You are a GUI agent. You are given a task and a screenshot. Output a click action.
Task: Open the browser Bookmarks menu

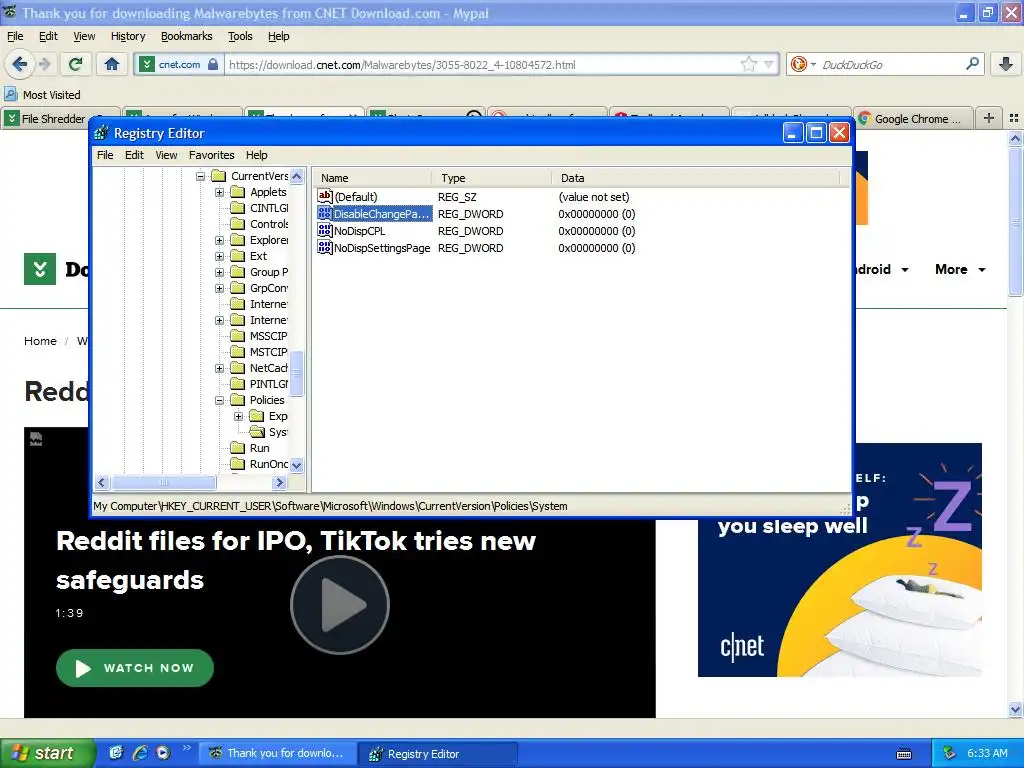pos(187,36)
